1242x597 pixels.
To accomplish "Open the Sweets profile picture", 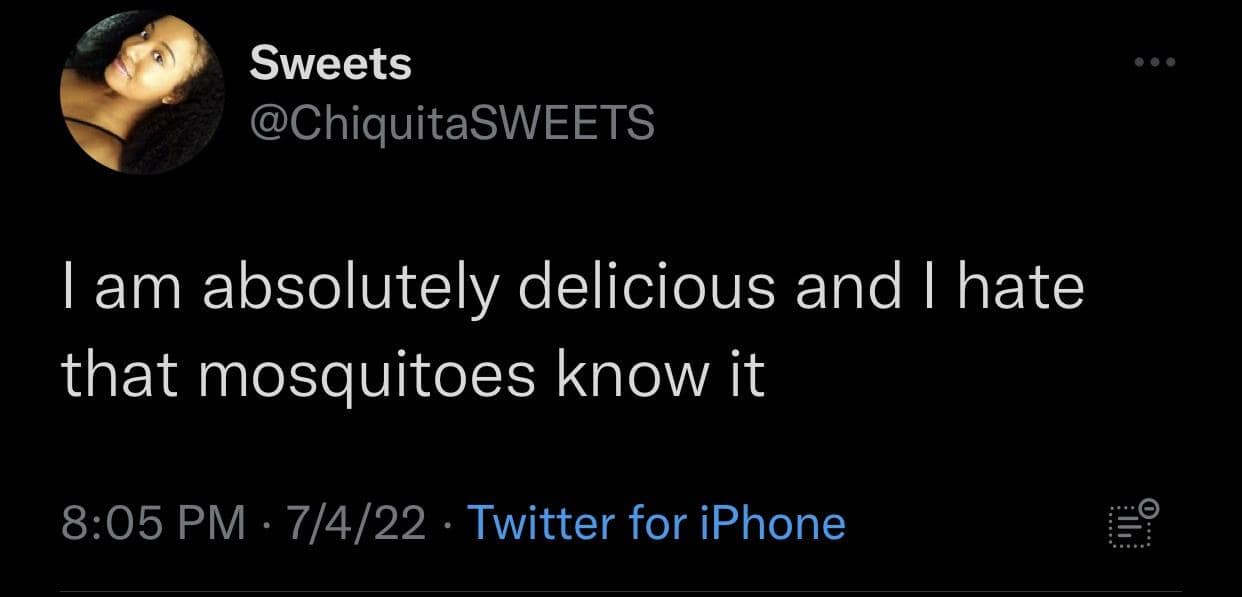I will tap(144, 92).
